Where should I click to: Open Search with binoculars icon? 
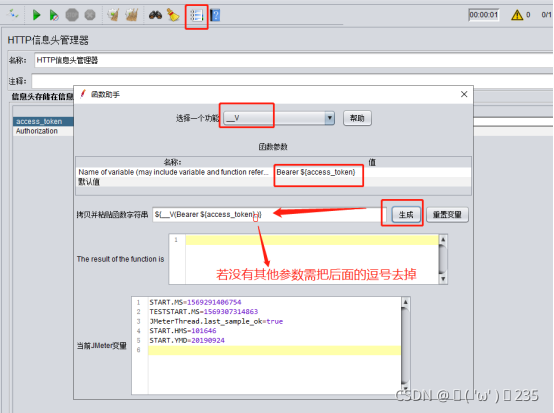(x=155, y=15)
